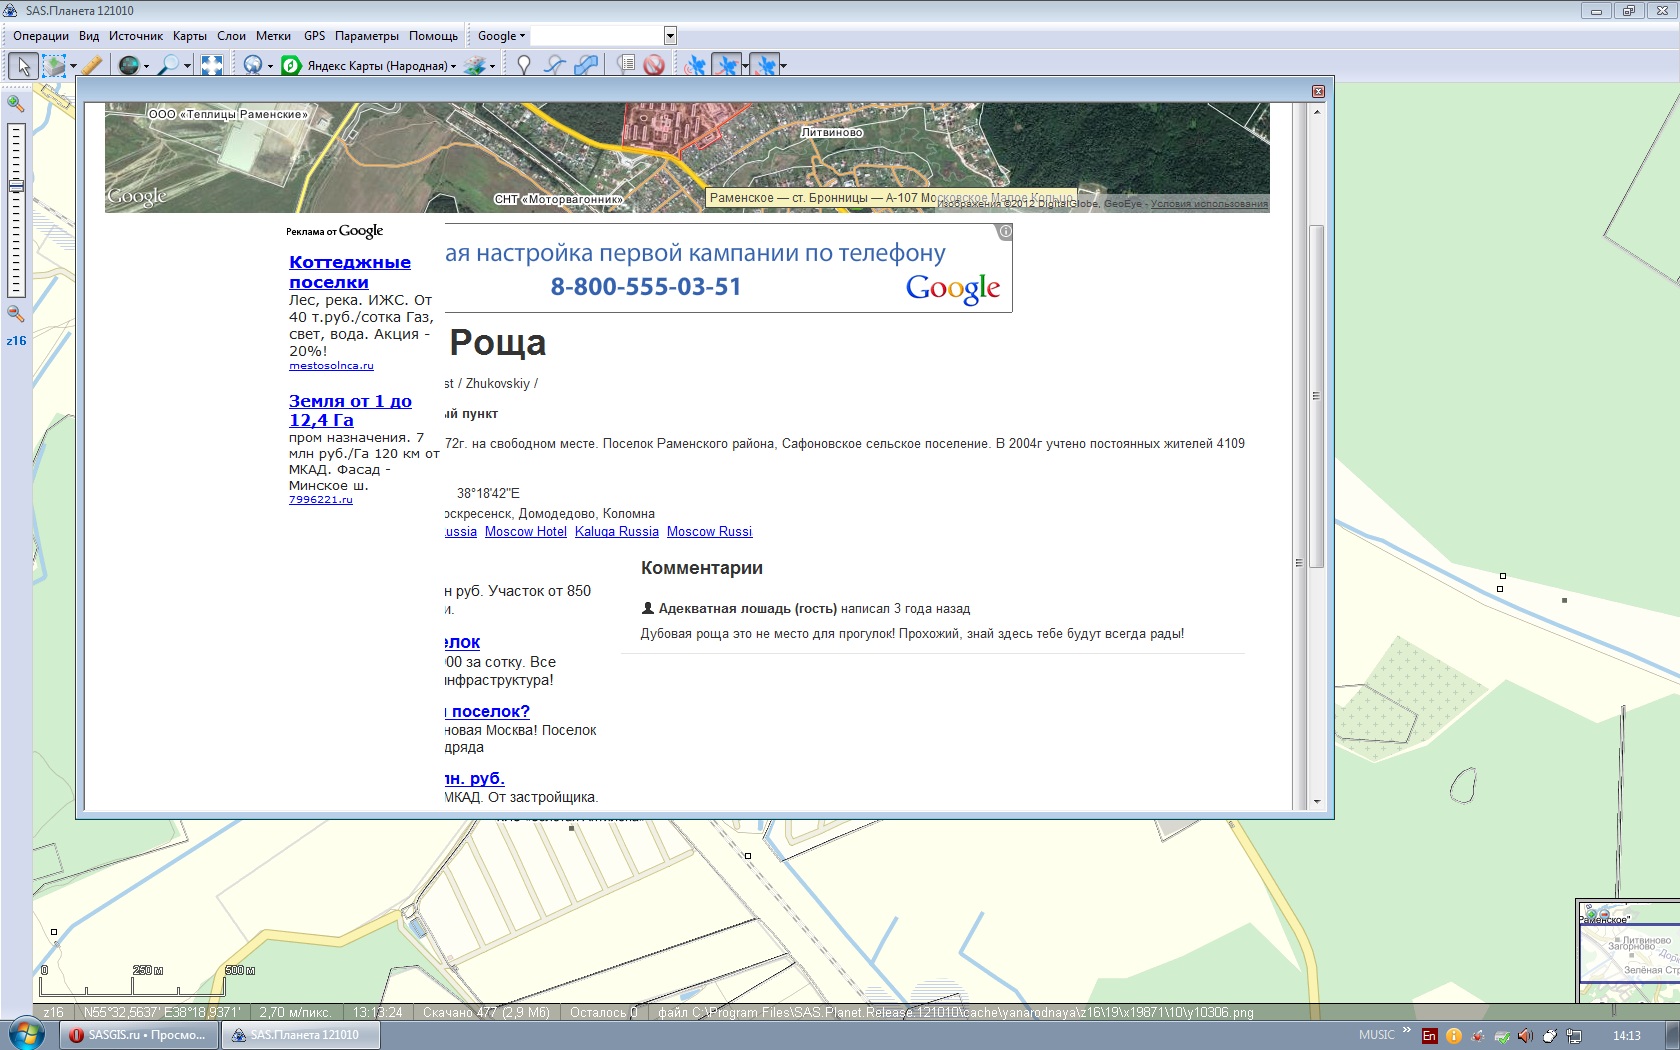Open the Метки menu
The image size is (1680, 1050).
pos(273,36)
